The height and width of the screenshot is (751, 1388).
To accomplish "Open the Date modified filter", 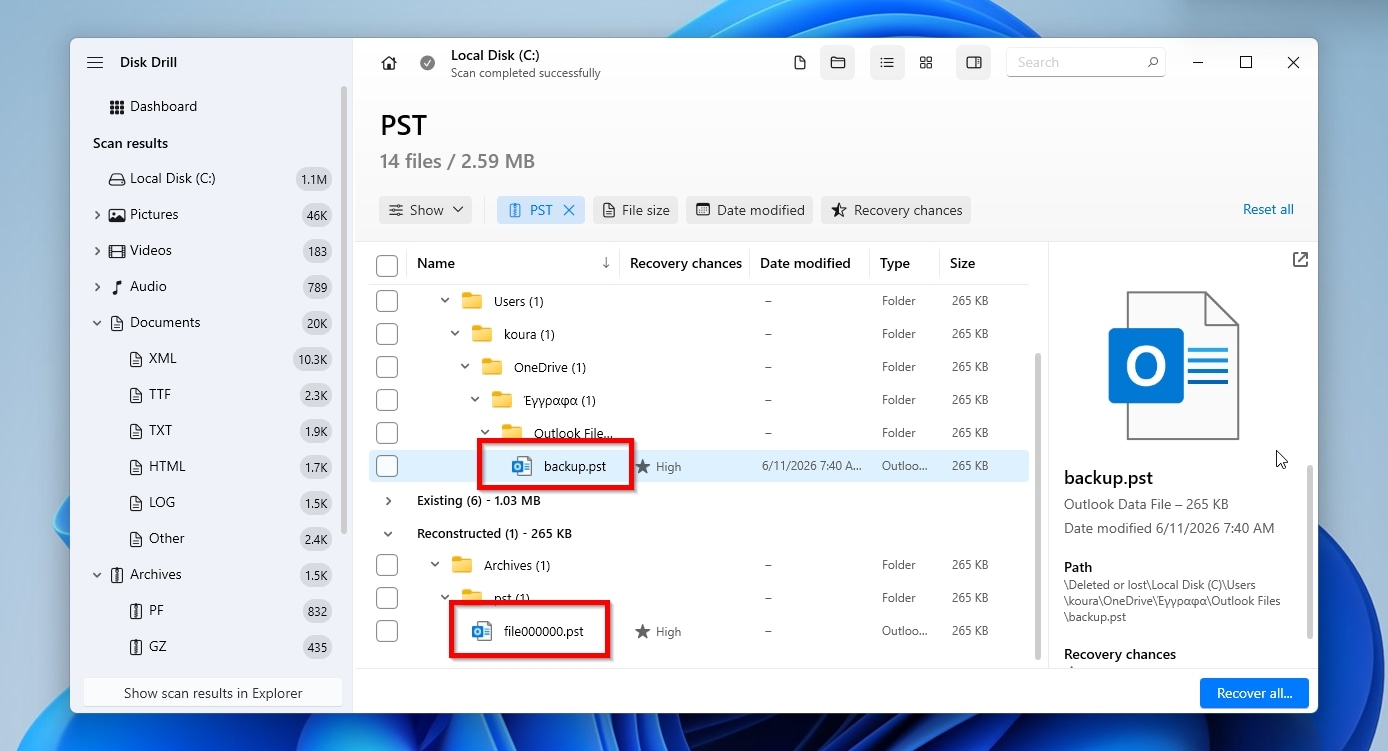I will [750, 210].
